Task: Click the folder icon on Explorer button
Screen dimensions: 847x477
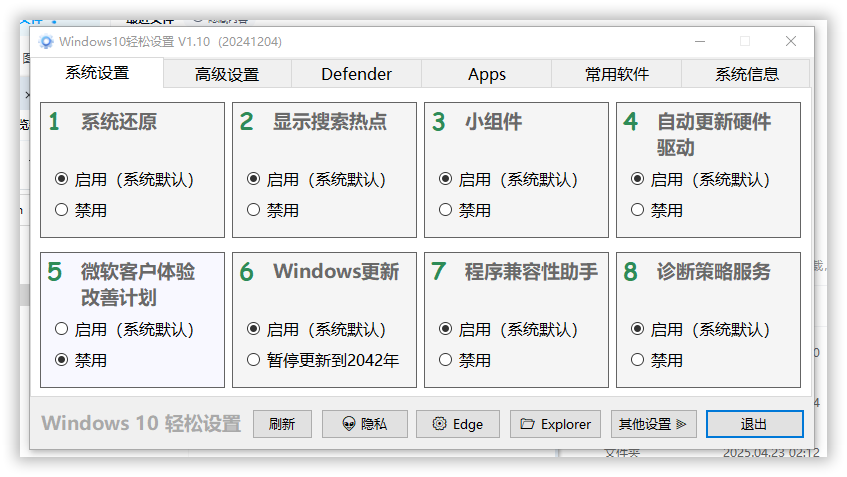Action: [527, 424]
